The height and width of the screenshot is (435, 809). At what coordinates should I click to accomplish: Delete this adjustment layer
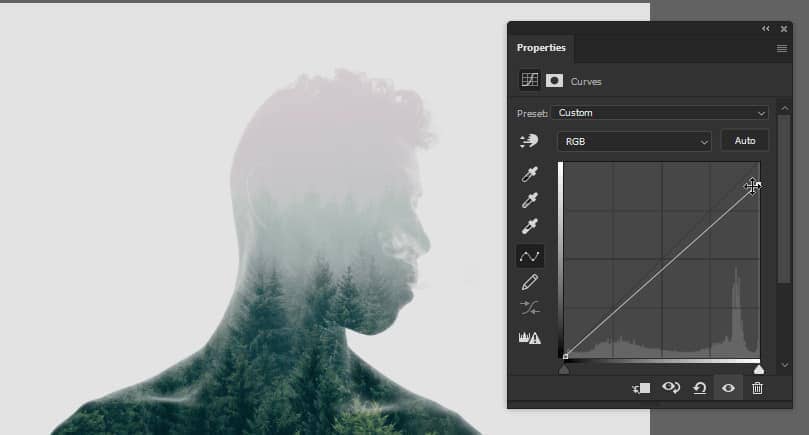tap(757, 388)
